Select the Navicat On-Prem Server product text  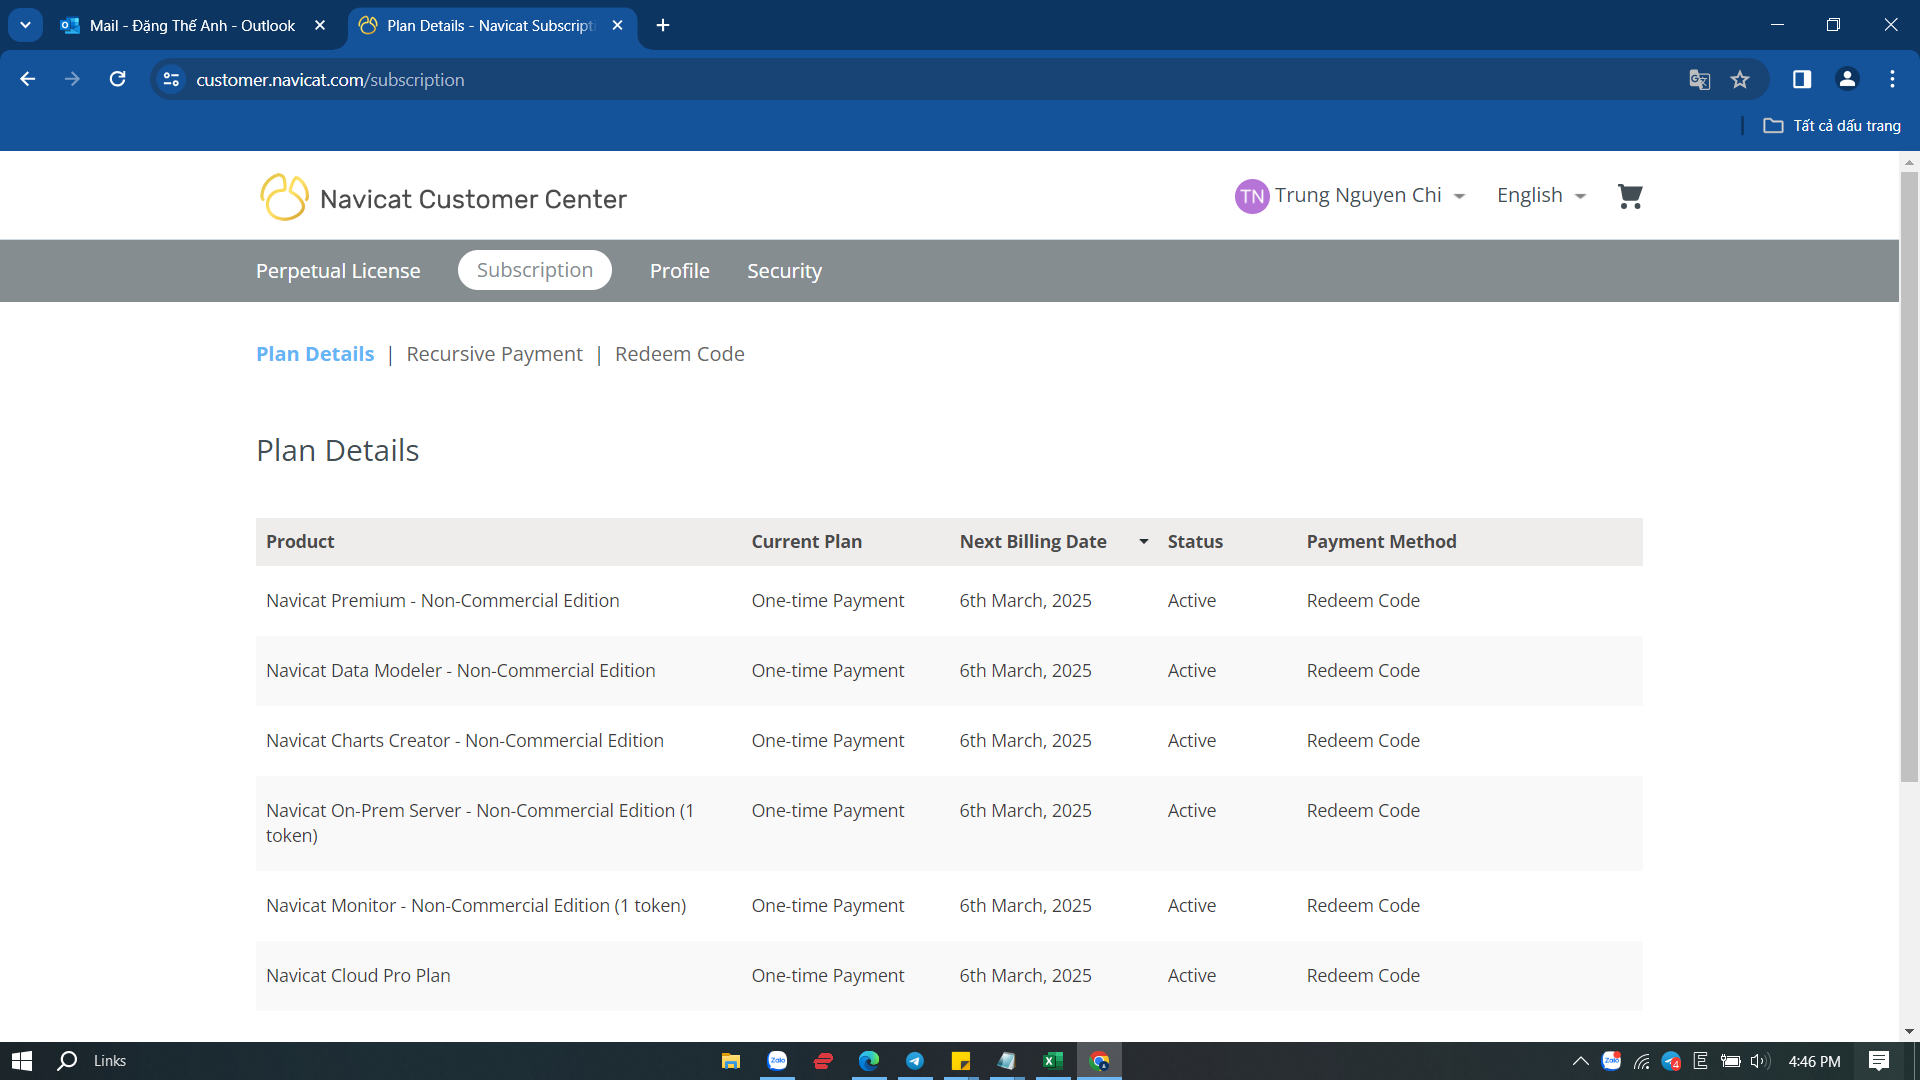coord(480,823)
